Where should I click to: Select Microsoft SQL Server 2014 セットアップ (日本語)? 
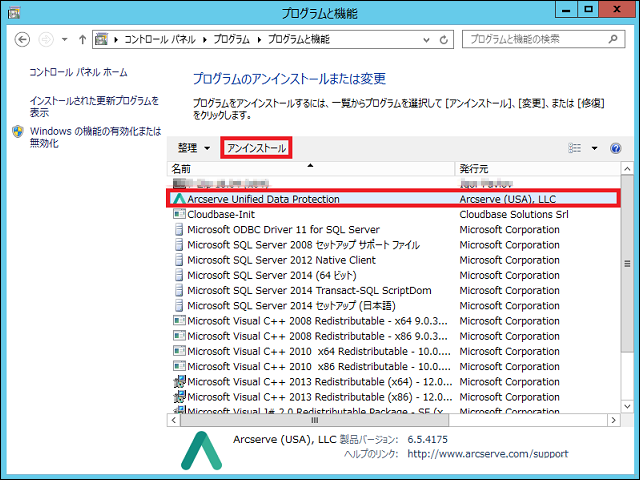[291, 305]
